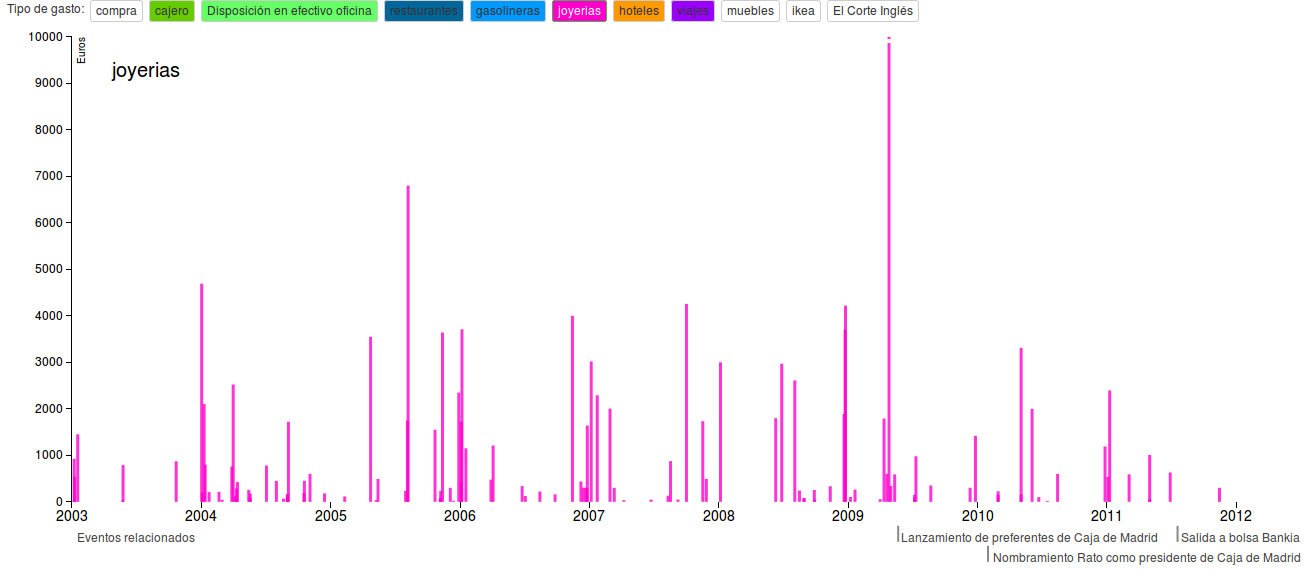The width and height of the screenshot is (1308, 571).
Task: Select 'Disposición en efectivo oficina' filter
Action: (x=289, y=11)
